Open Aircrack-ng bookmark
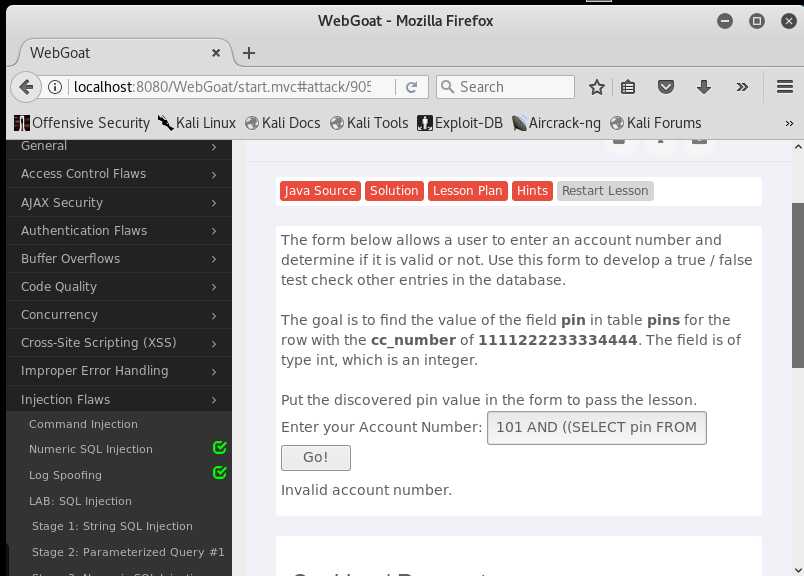This screenshot has height=576, width=804. click(x=556, y=123)
